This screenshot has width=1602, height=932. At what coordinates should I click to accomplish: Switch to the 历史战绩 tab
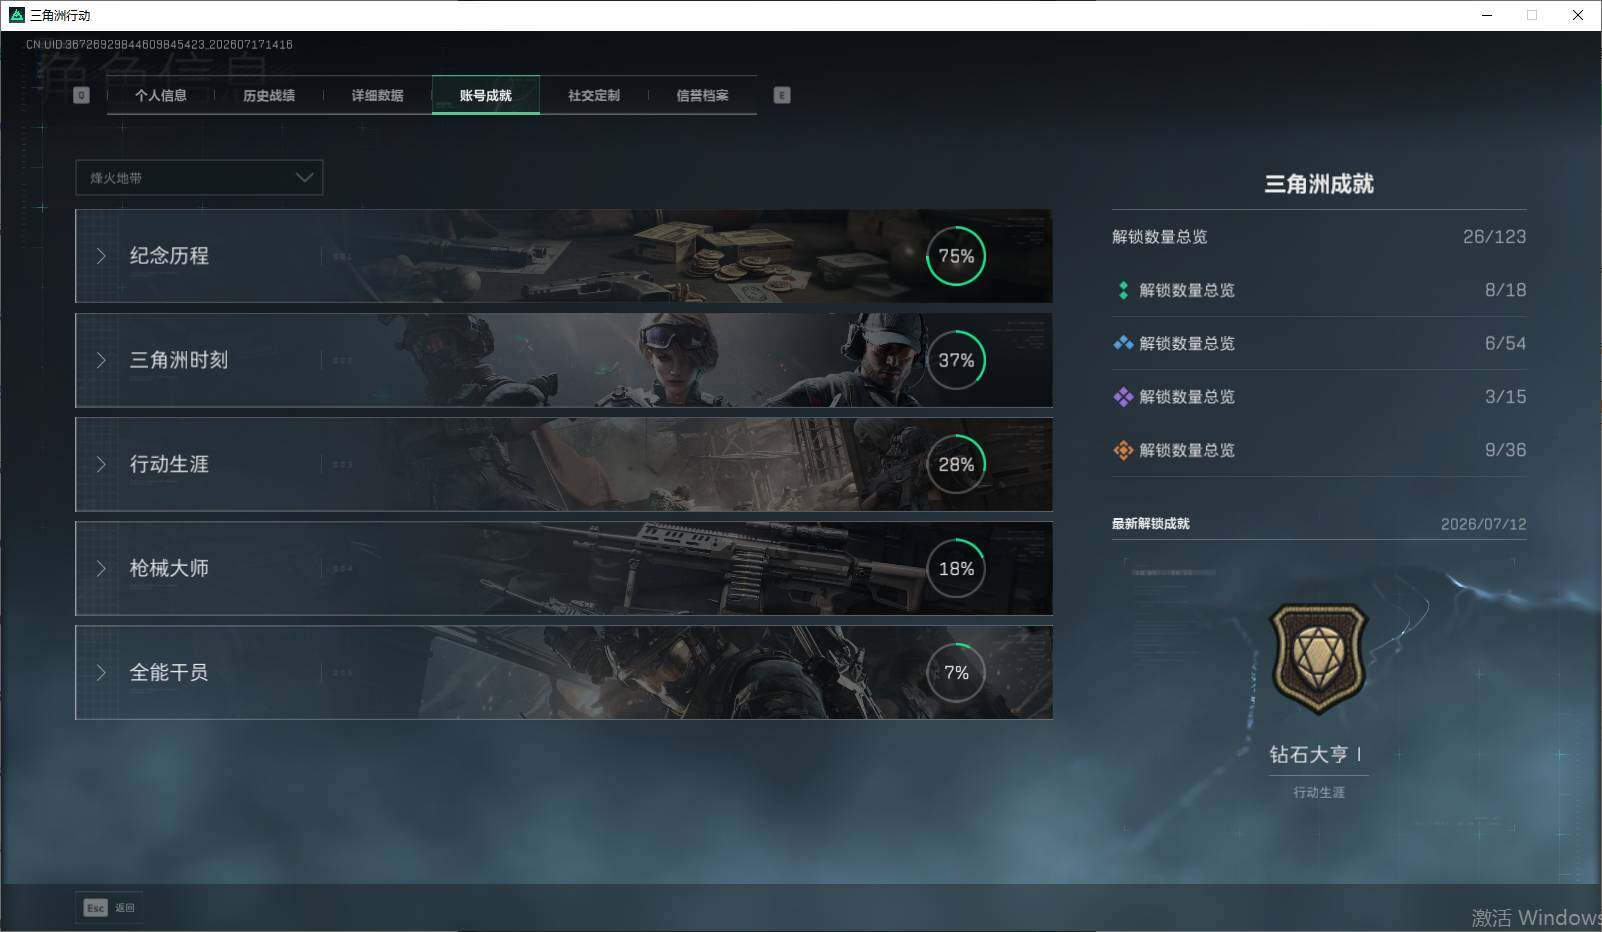(269, 95)
